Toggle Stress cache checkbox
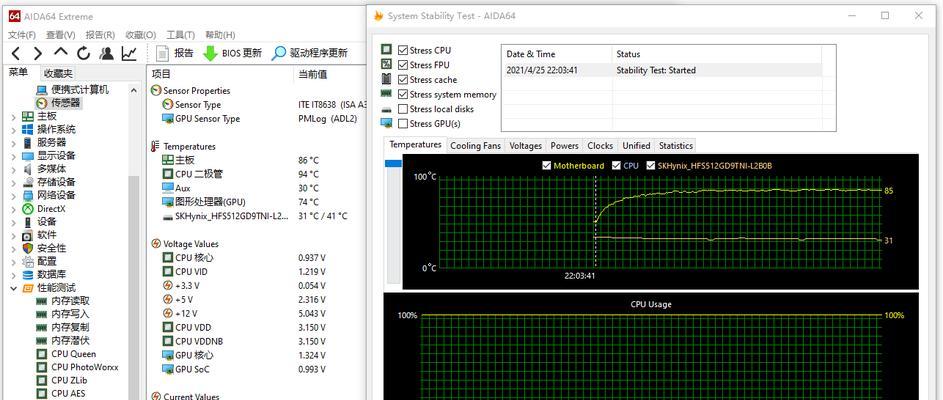Viewport: 943px width, 400px height. point(403,79)
